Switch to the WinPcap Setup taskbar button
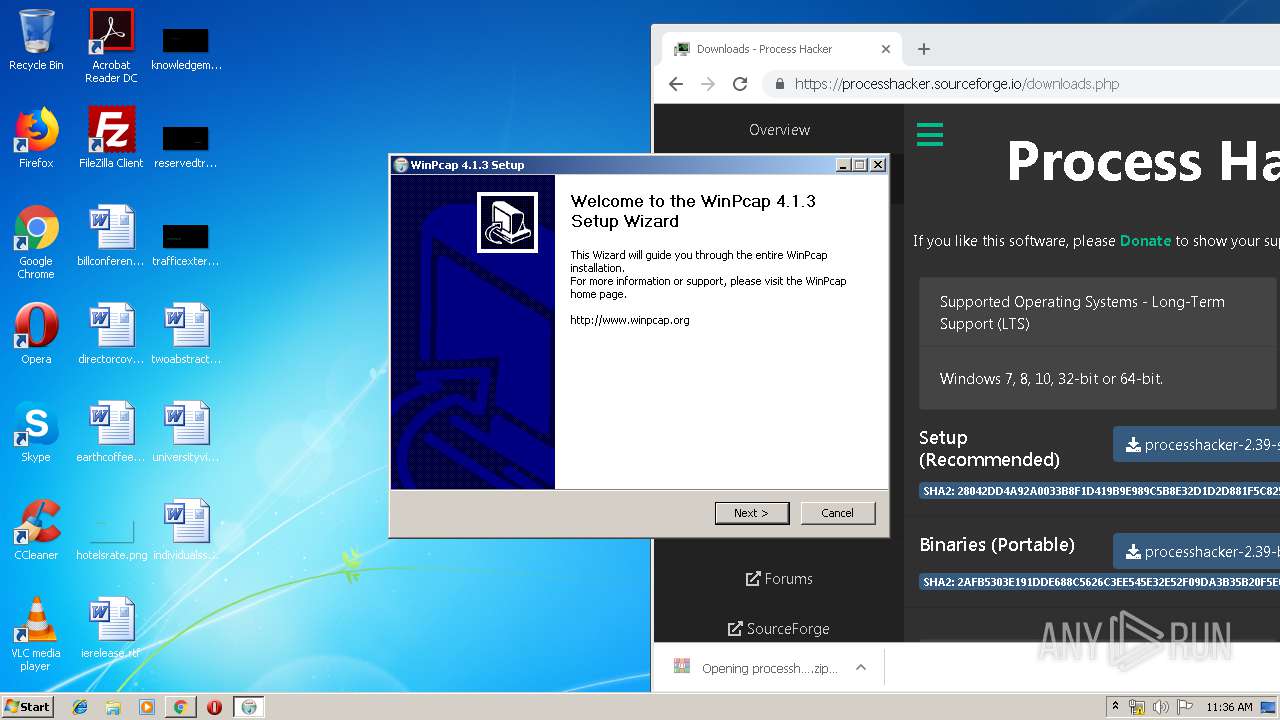1280x720 pixels. coord(249,707)
